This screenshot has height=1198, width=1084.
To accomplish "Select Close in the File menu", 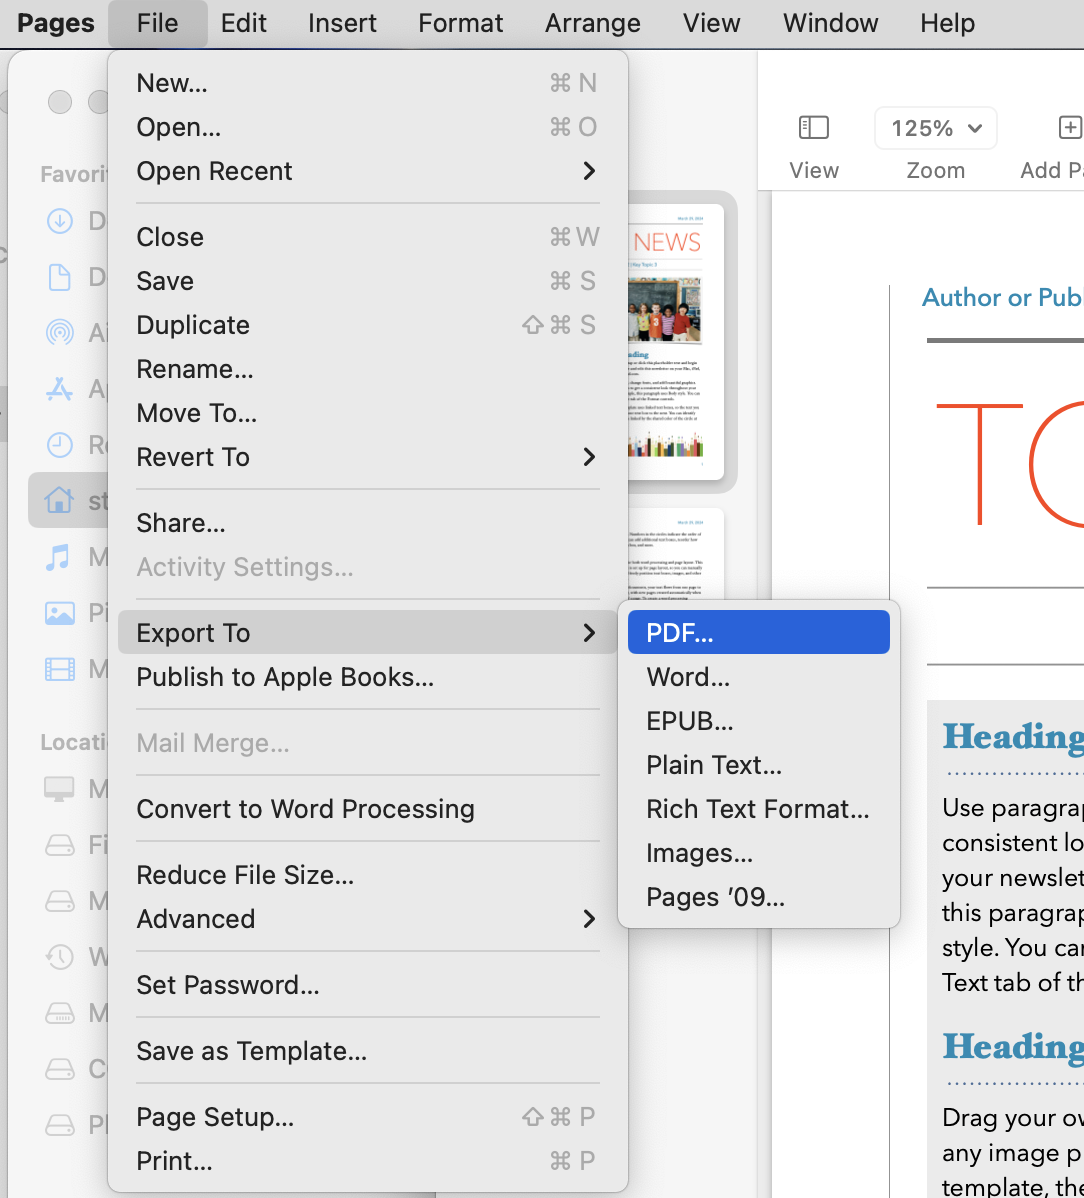I will [367, 237].
